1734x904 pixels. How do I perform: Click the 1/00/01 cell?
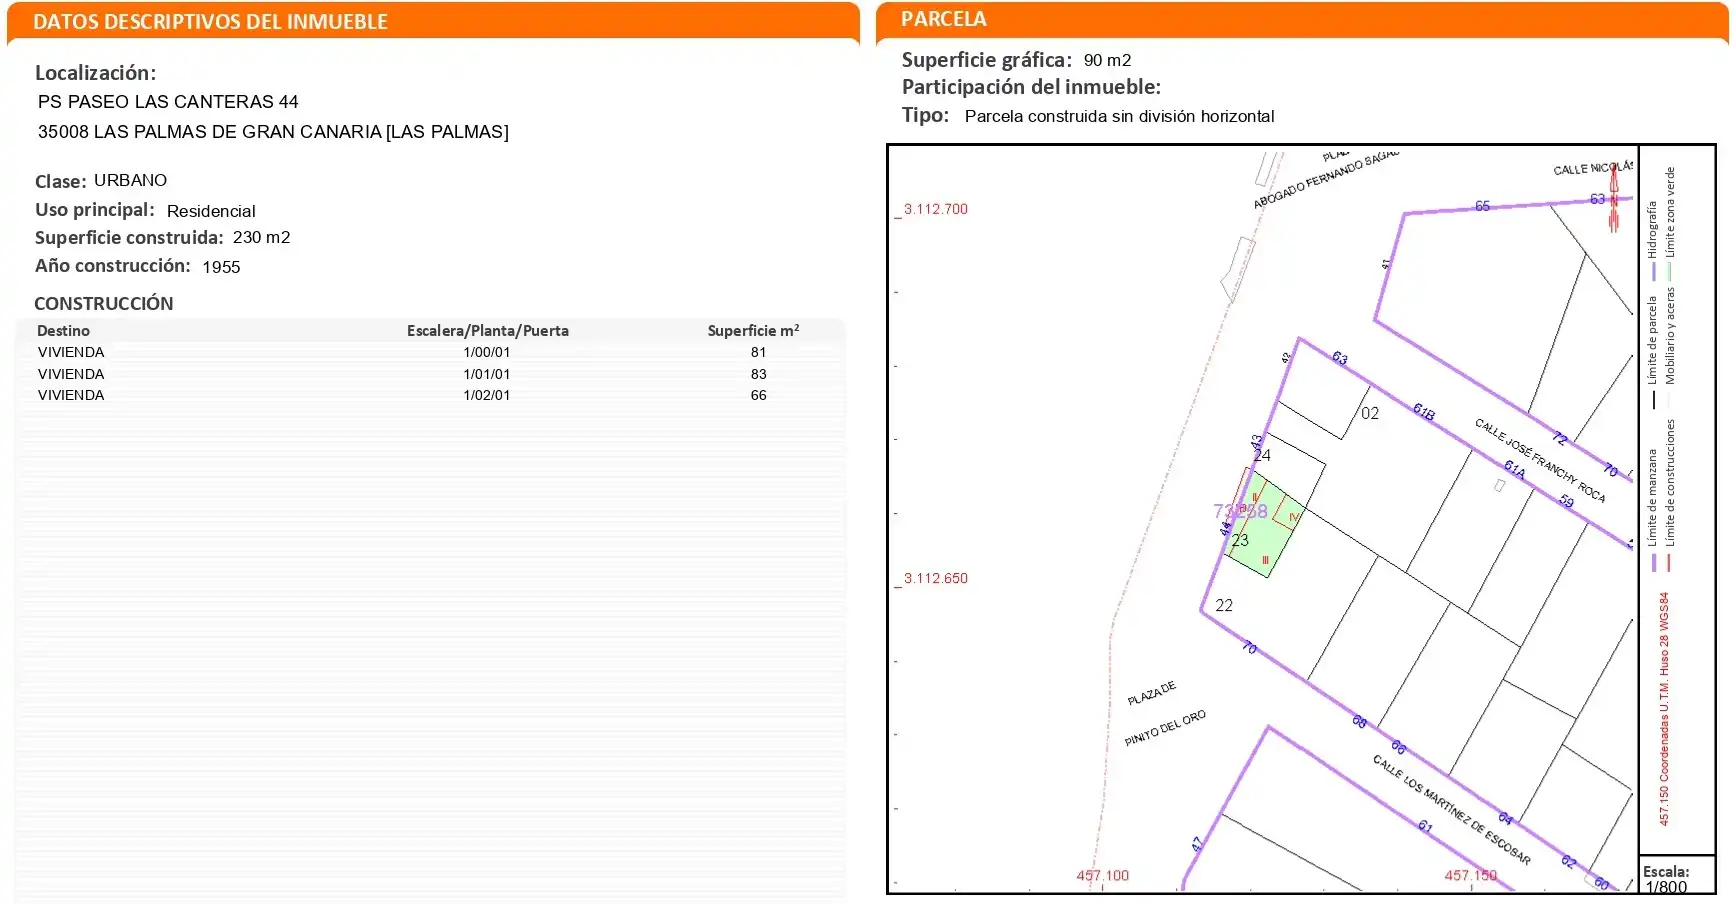(x=486, y=352)
